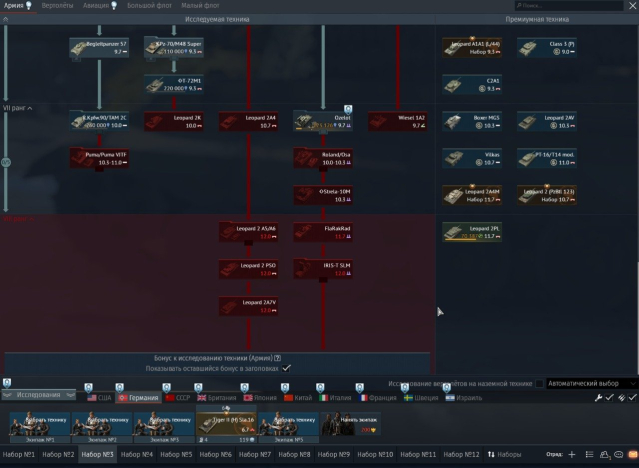
Task: Select the Tiger II (H) Sla.16 crew slot
Action: coord(226,425)
